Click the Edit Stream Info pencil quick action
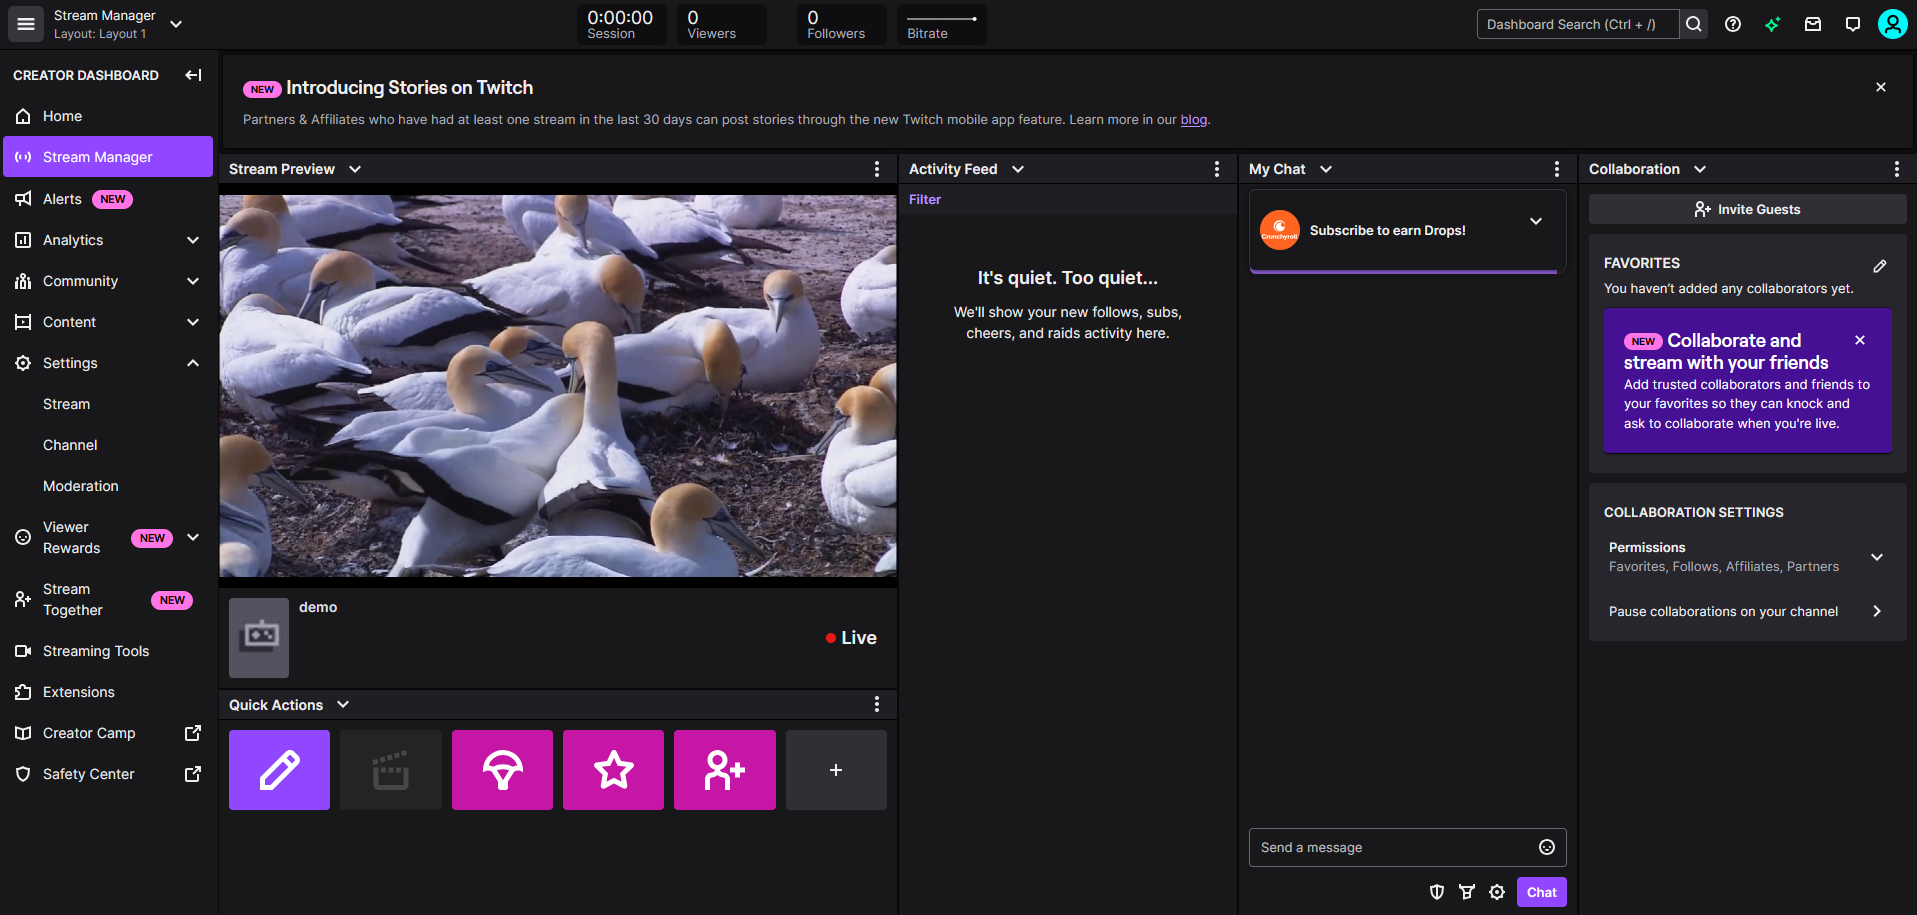 click(x=279, y=770)
